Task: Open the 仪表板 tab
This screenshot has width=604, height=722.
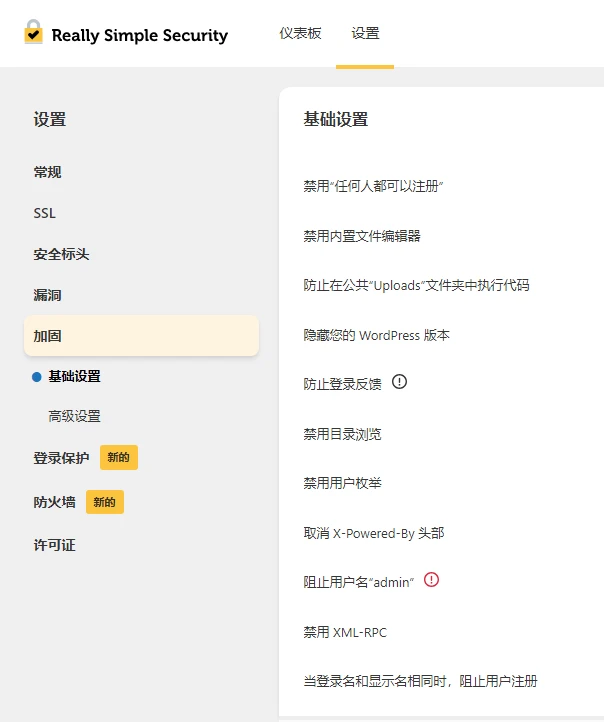Action: tap(300, 33)
